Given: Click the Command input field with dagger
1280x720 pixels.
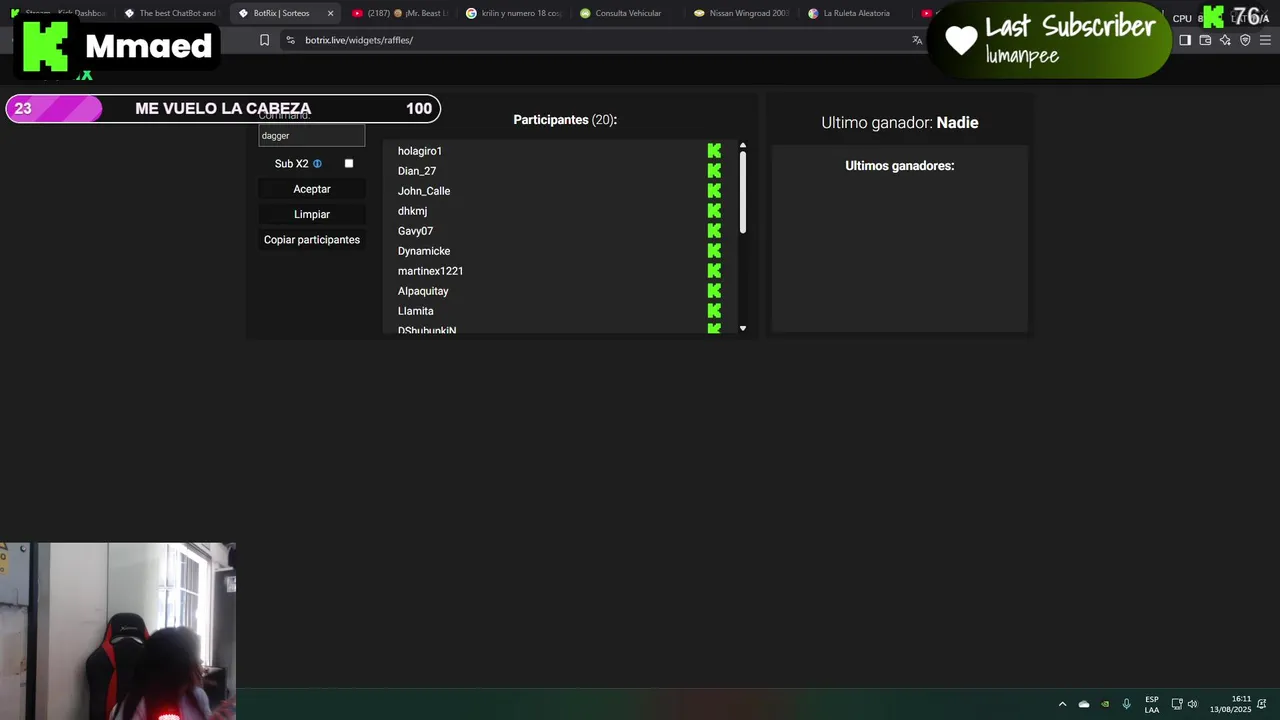Looking at the screenshot, I should pos(312,136).
